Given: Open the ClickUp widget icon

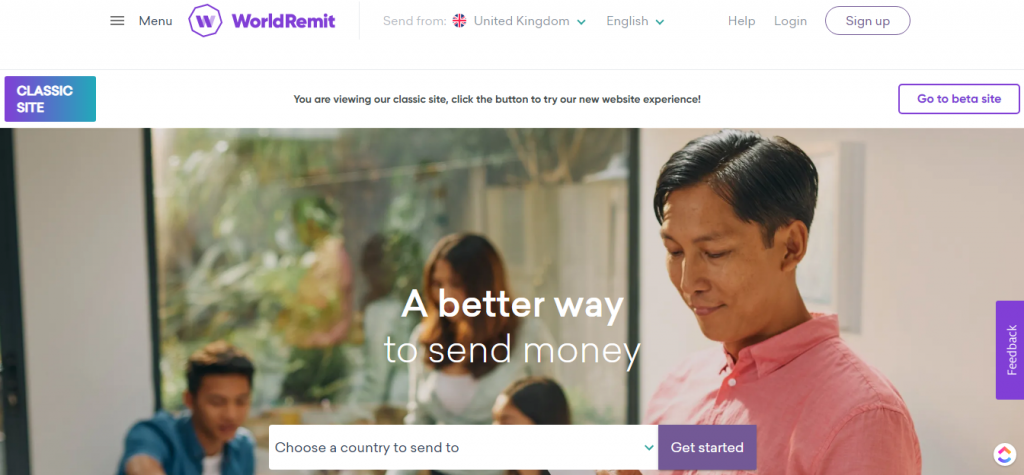Looking at the screenshot, I should [x=1005, y=453].
